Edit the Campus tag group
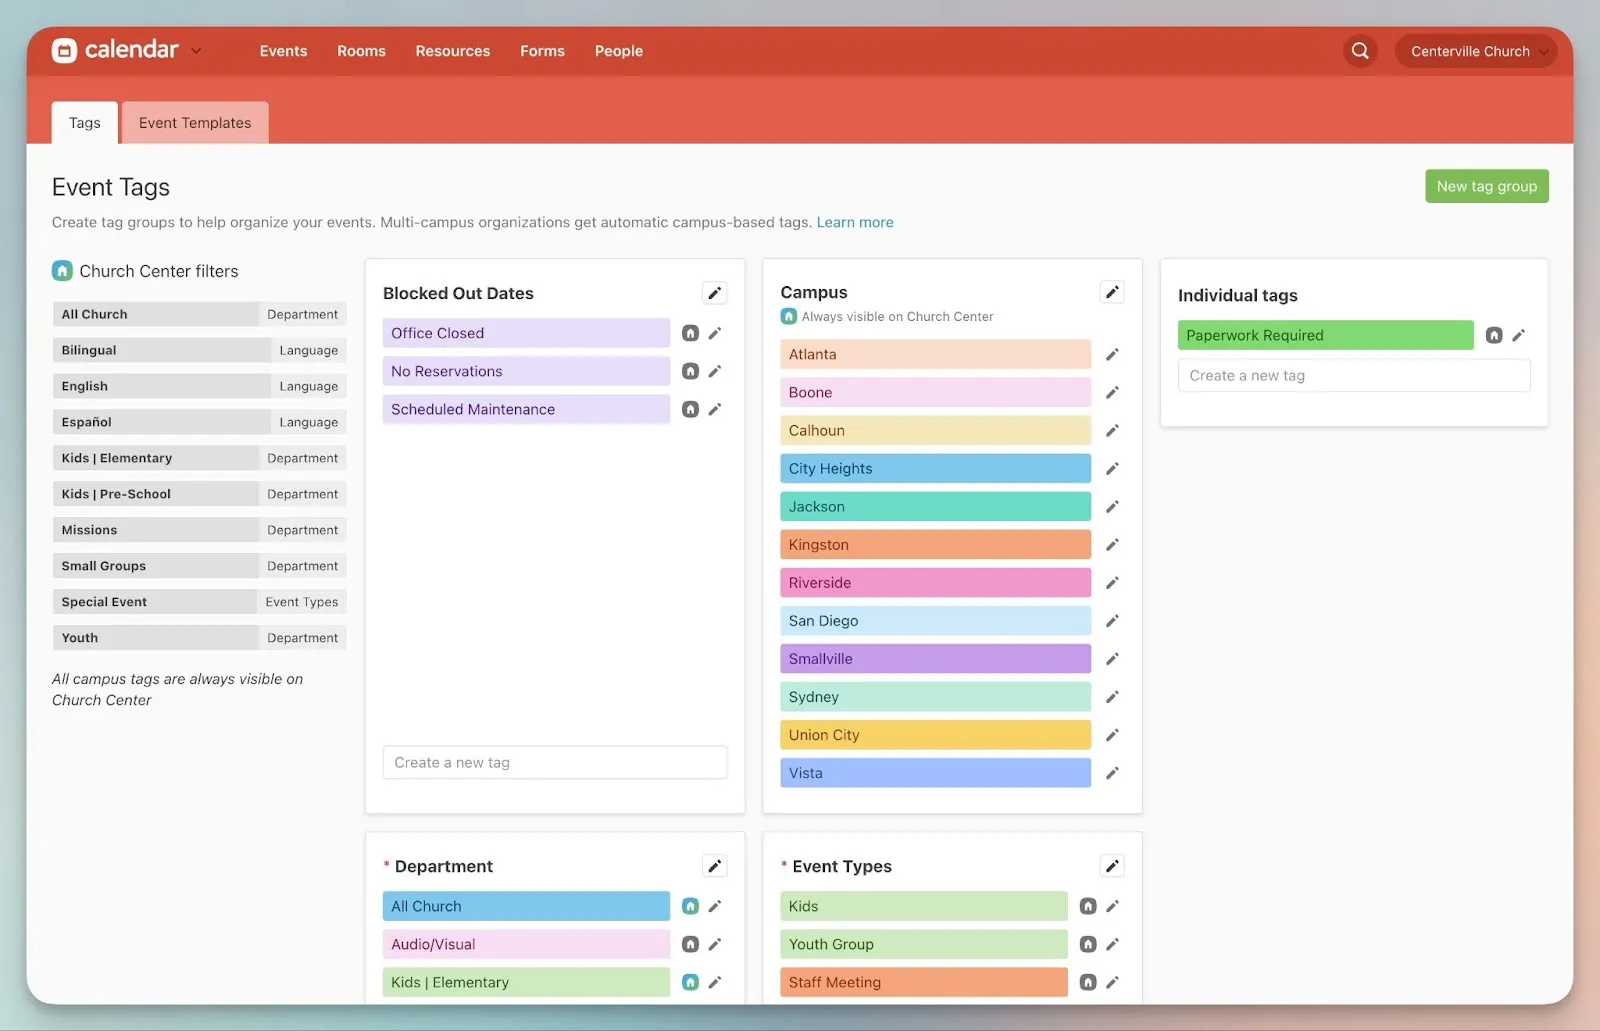 (x=1111, y=292)
